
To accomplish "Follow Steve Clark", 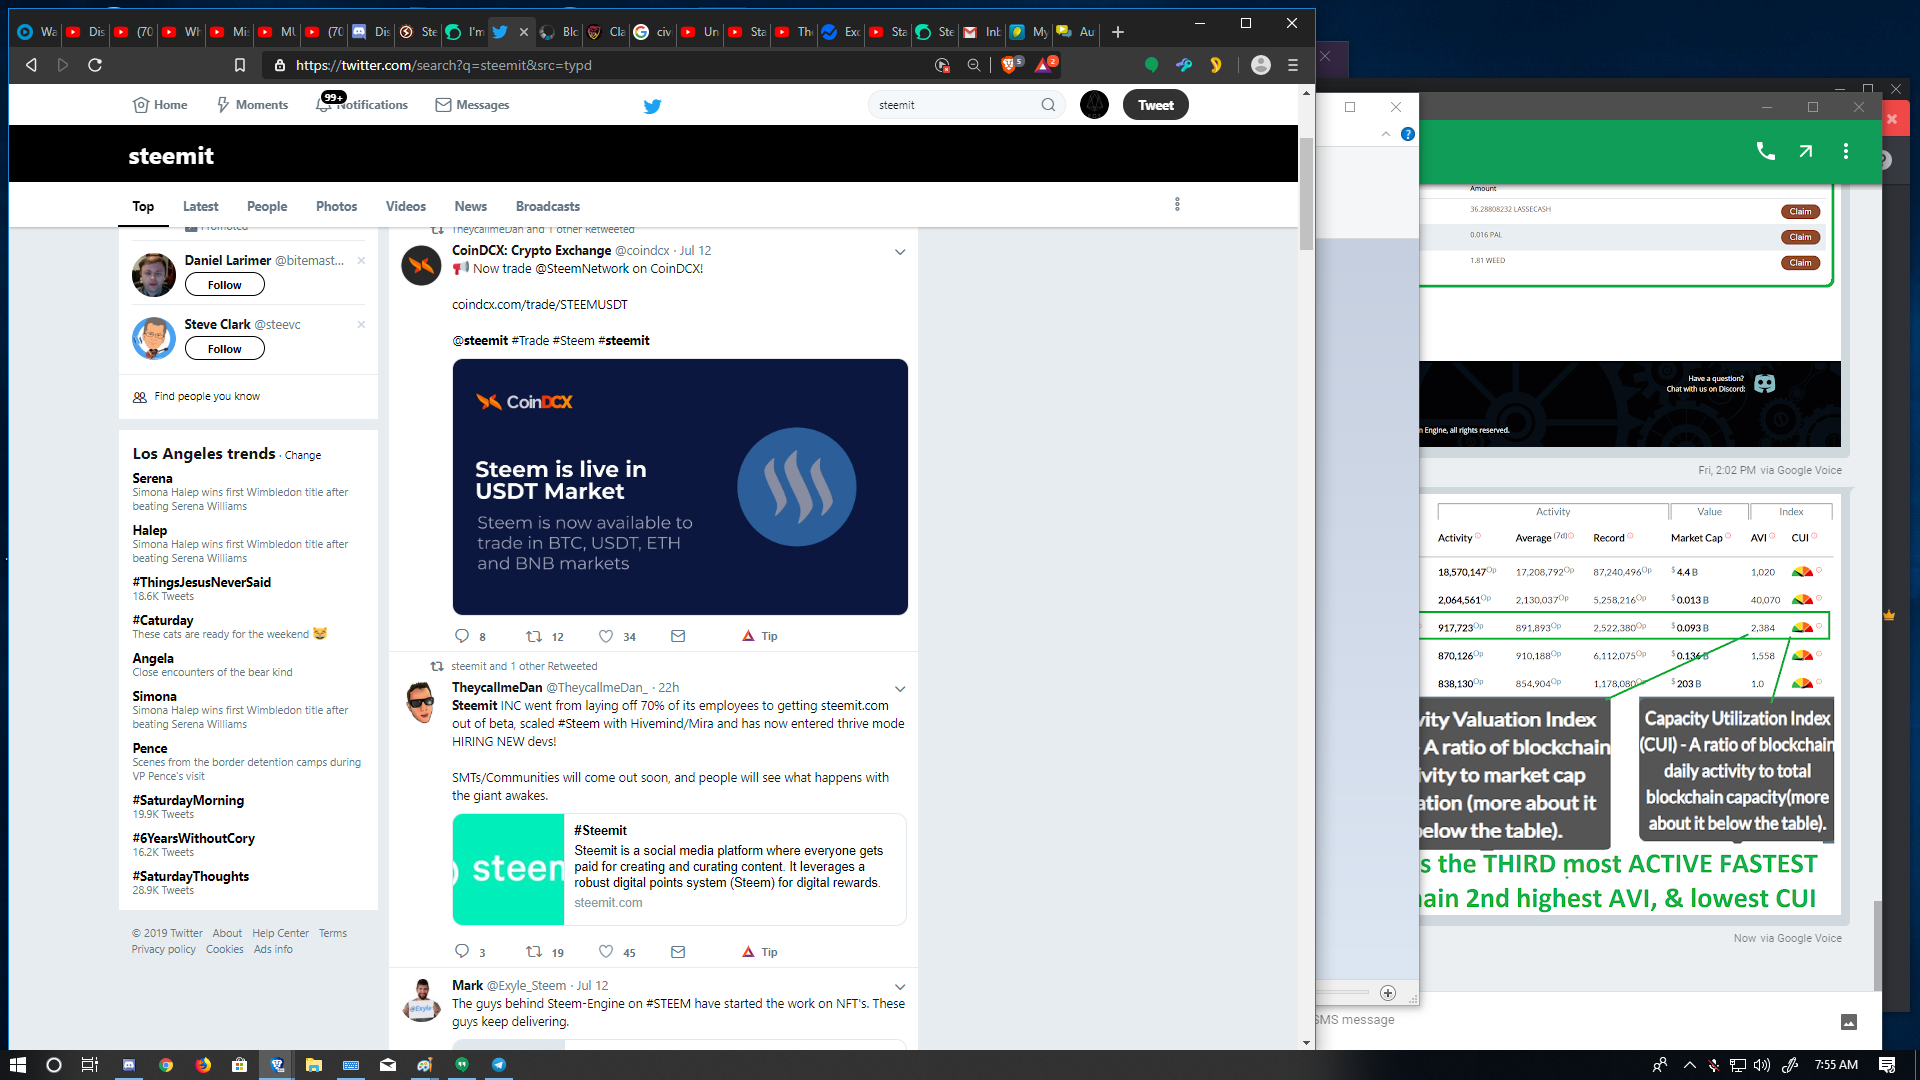I will click(x=225, y=349).
